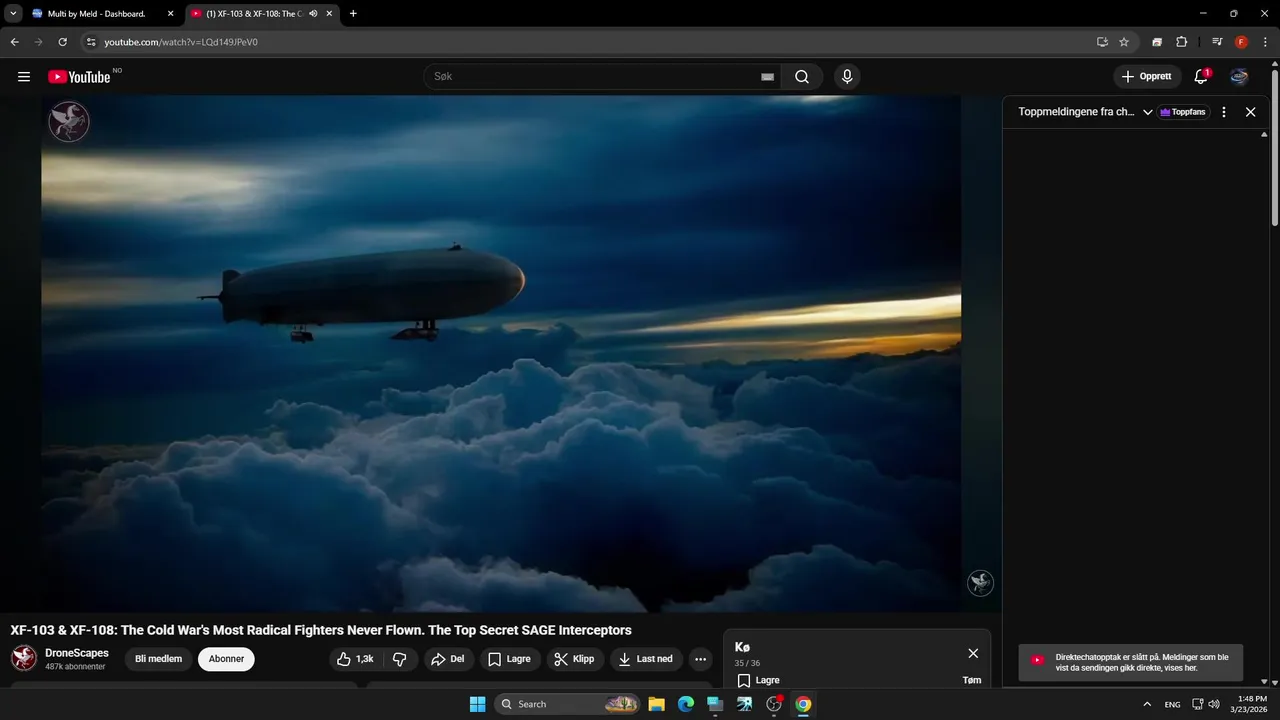The height and width of the screenshot is (720, 1280).
Task: Clear the queue with Tøm
Action: 972,680
